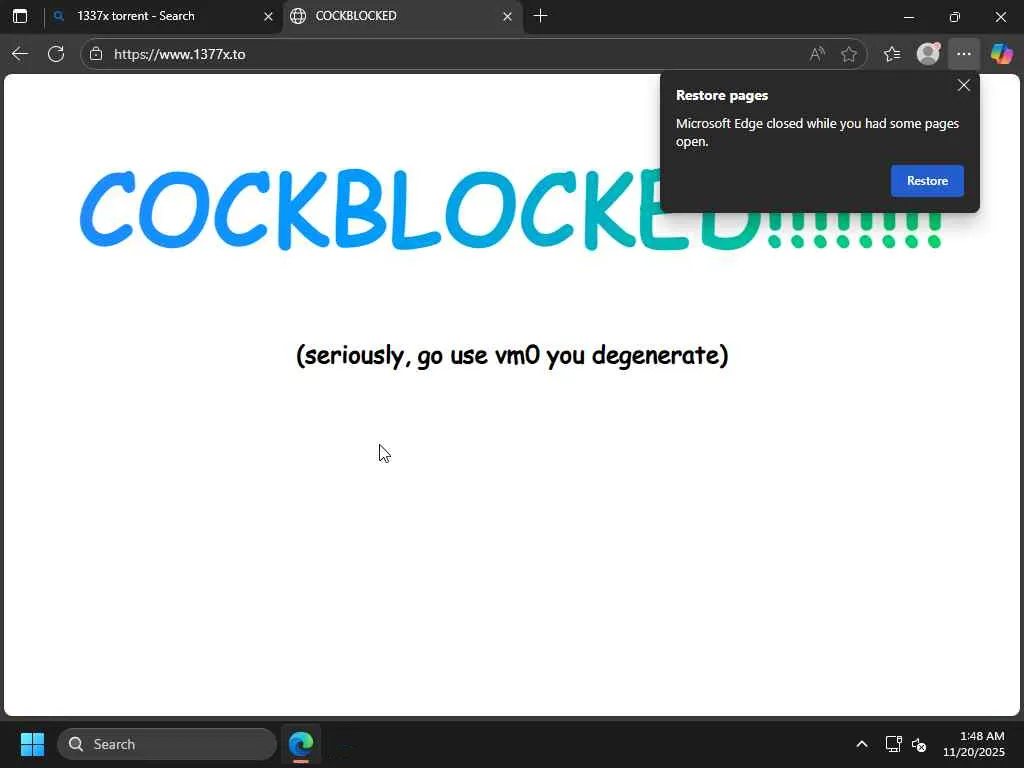
Task: Open the profile avatar menu
Action: click(928, 54)
